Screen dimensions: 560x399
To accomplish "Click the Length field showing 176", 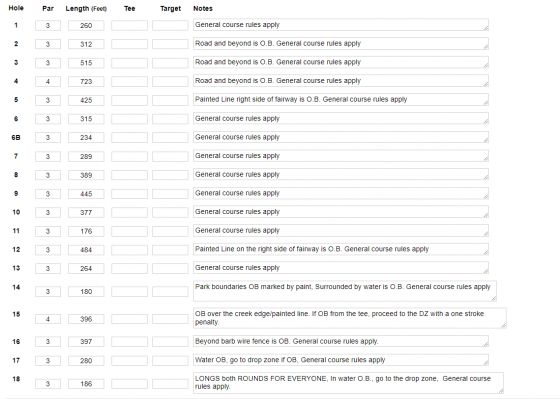I will 86,231.
